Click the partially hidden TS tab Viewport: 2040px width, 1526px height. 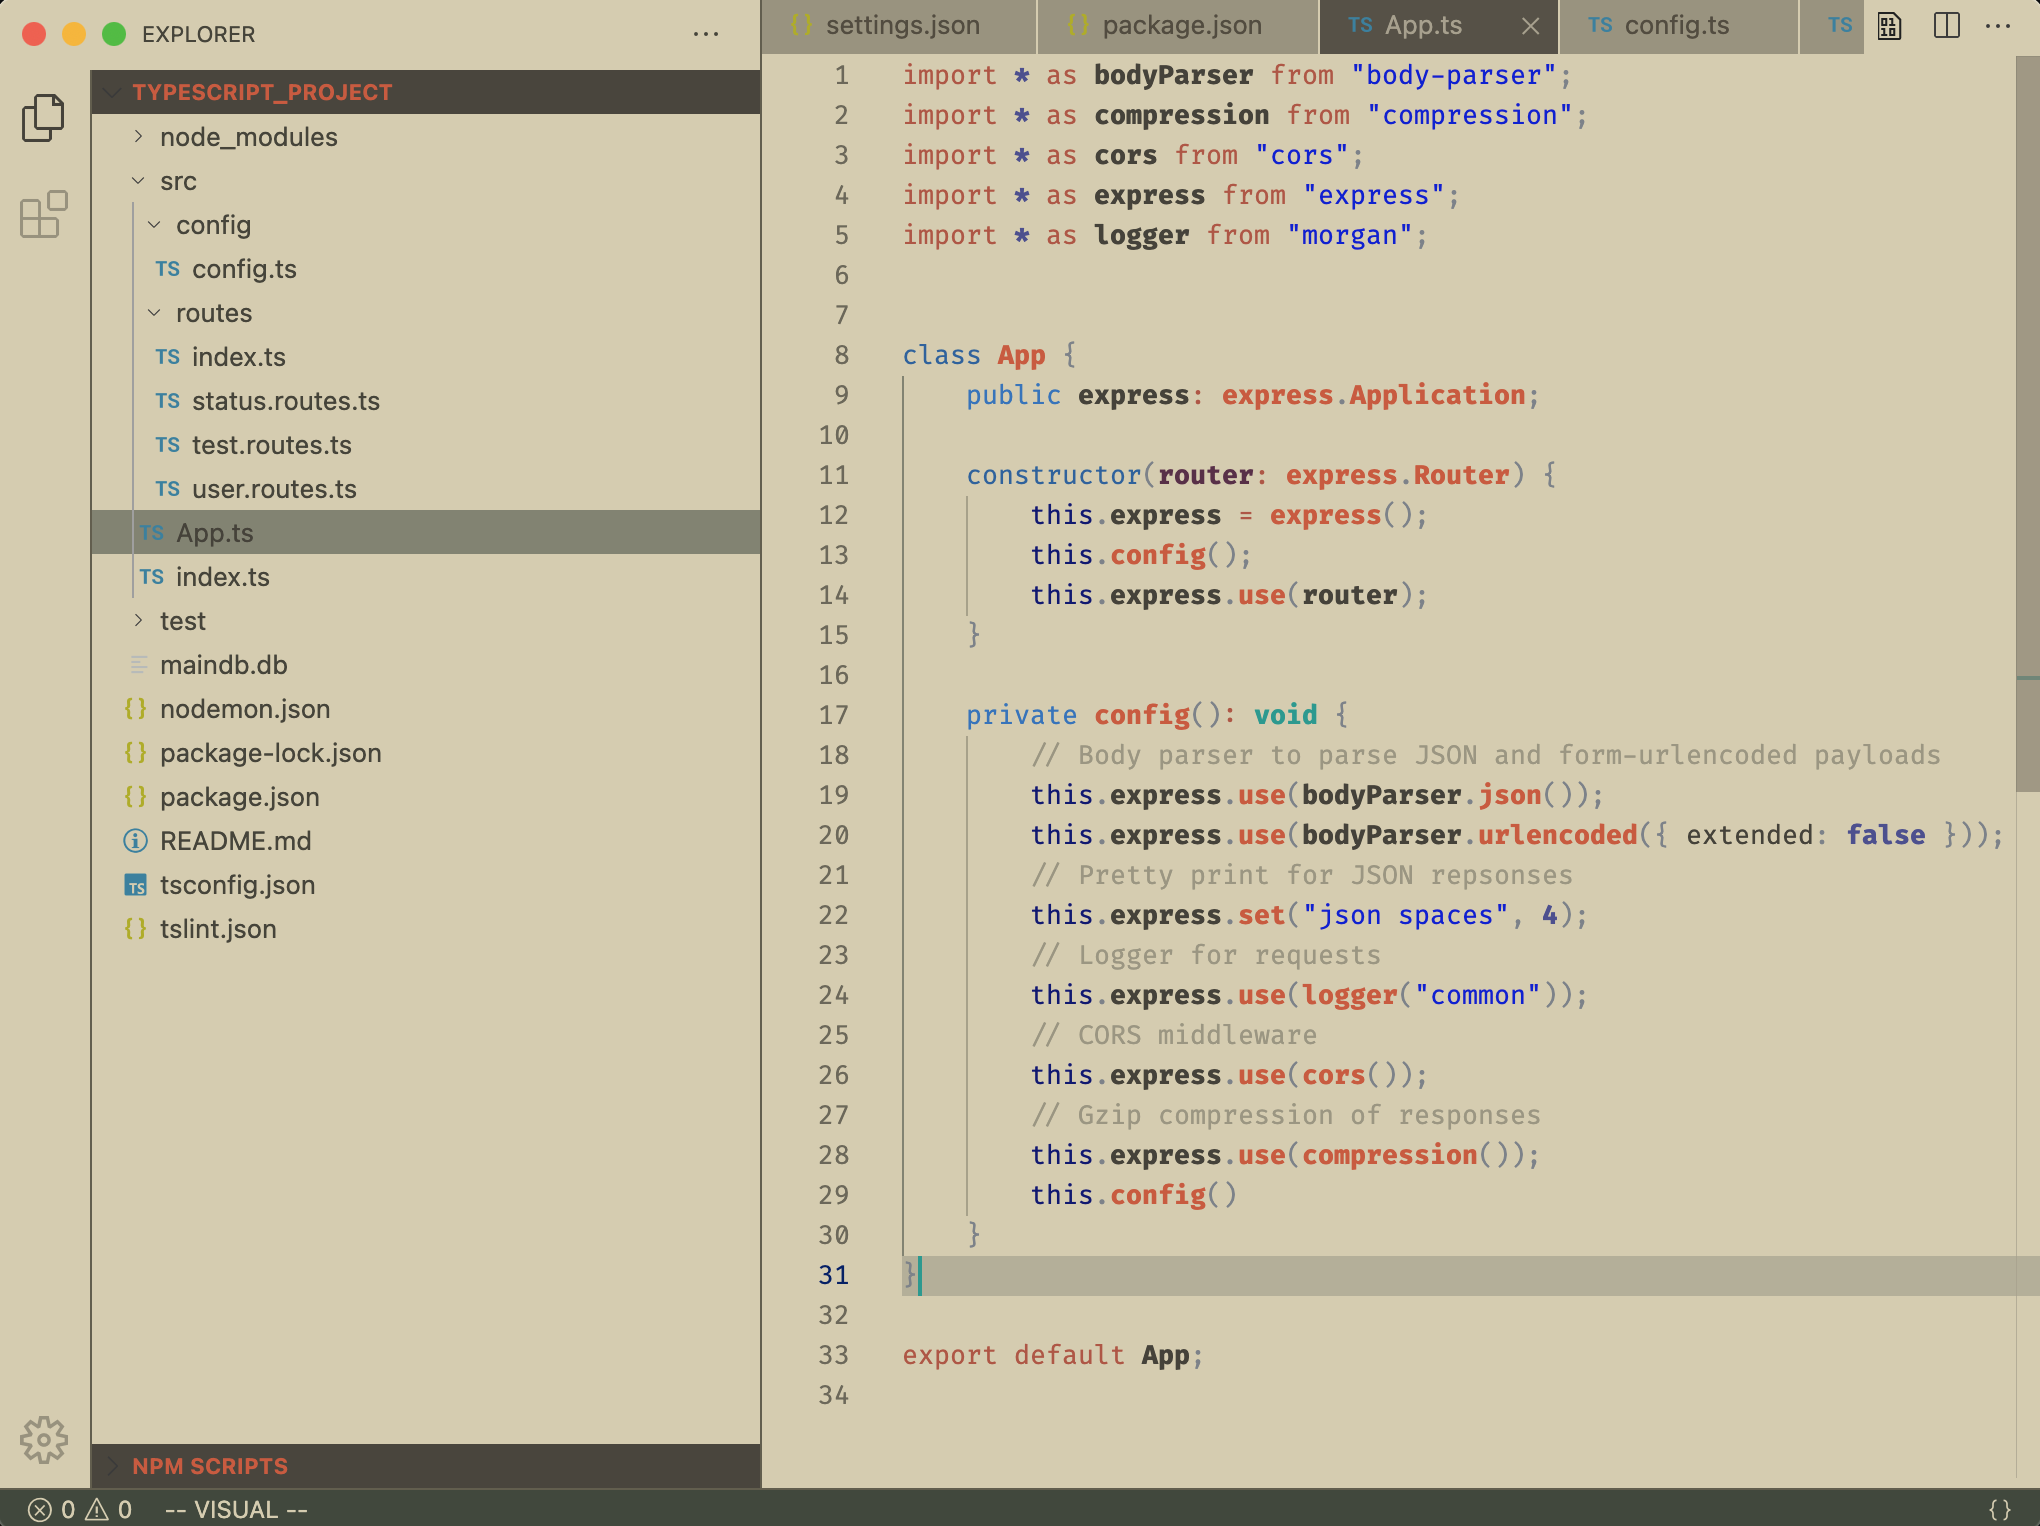(x=1832, y=26)
